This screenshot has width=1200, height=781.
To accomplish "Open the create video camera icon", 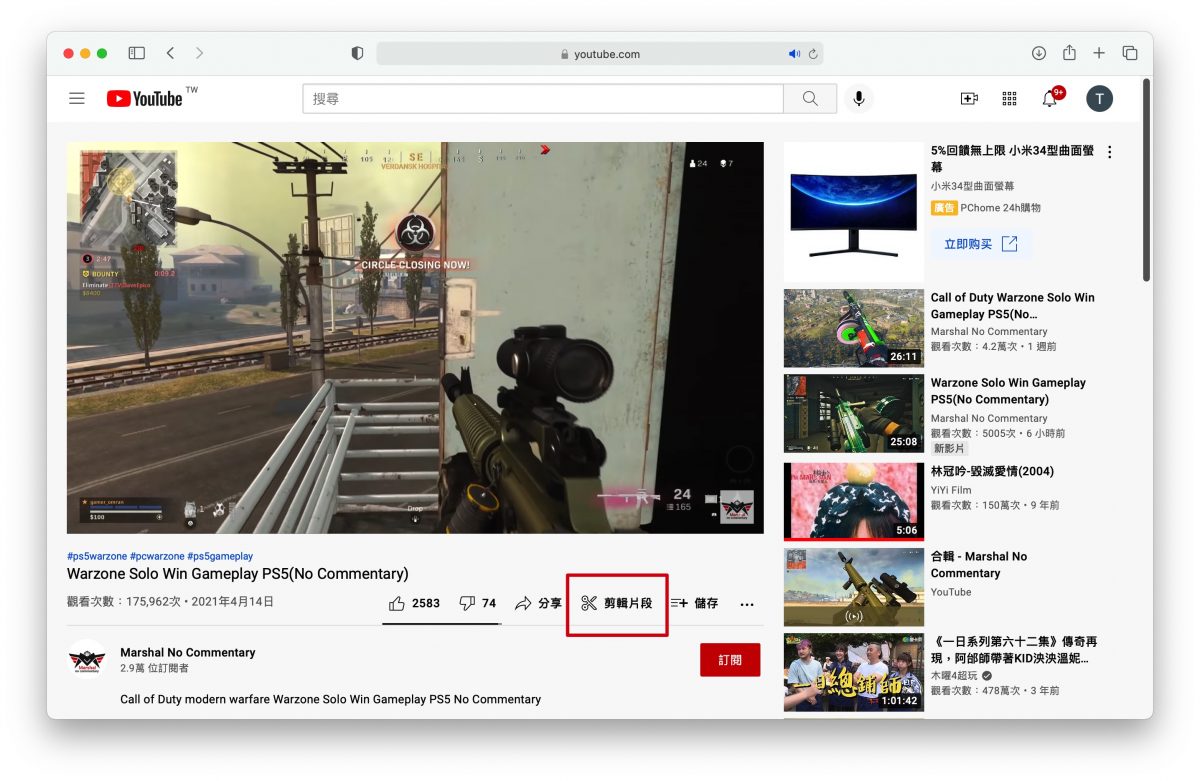I will 968,98.
